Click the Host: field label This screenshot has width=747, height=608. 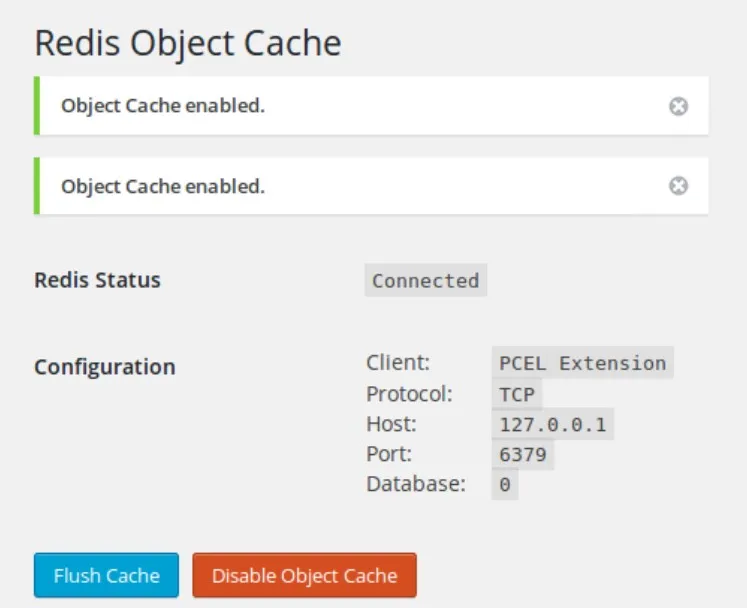[x=391, y=424]
